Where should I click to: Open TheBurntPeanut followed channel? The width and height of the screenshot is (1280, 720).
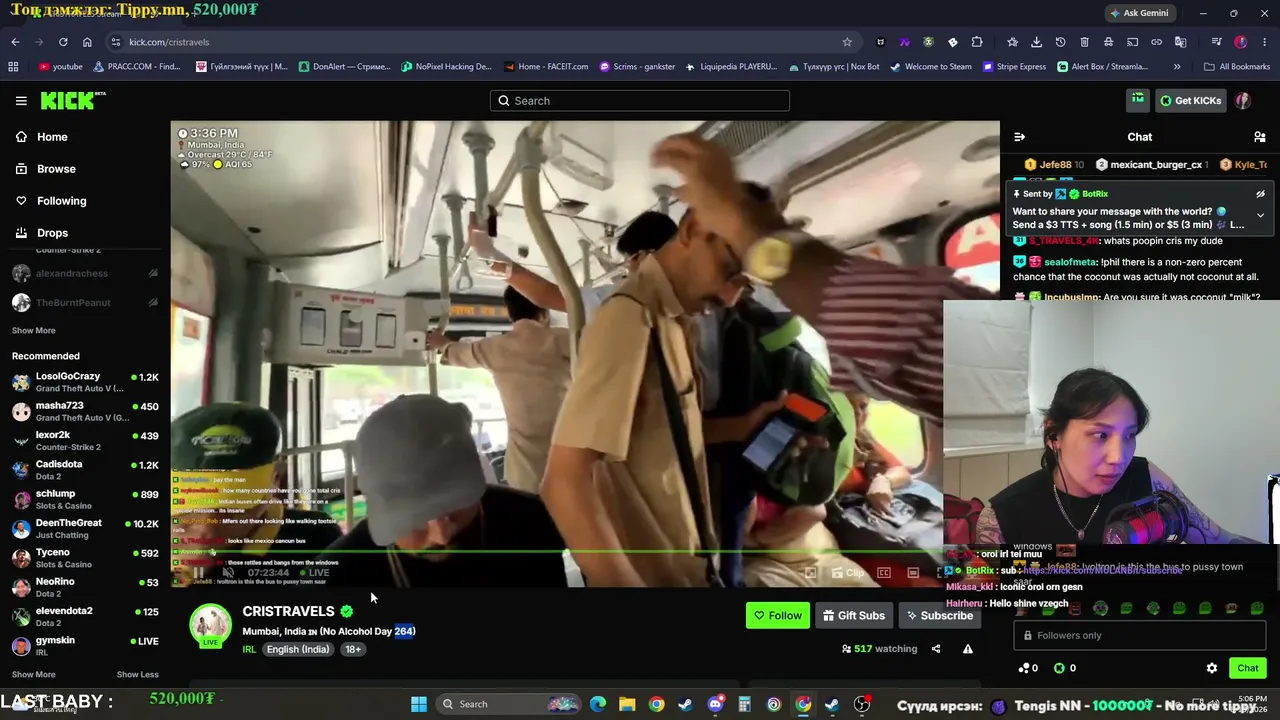coord(85,302)
